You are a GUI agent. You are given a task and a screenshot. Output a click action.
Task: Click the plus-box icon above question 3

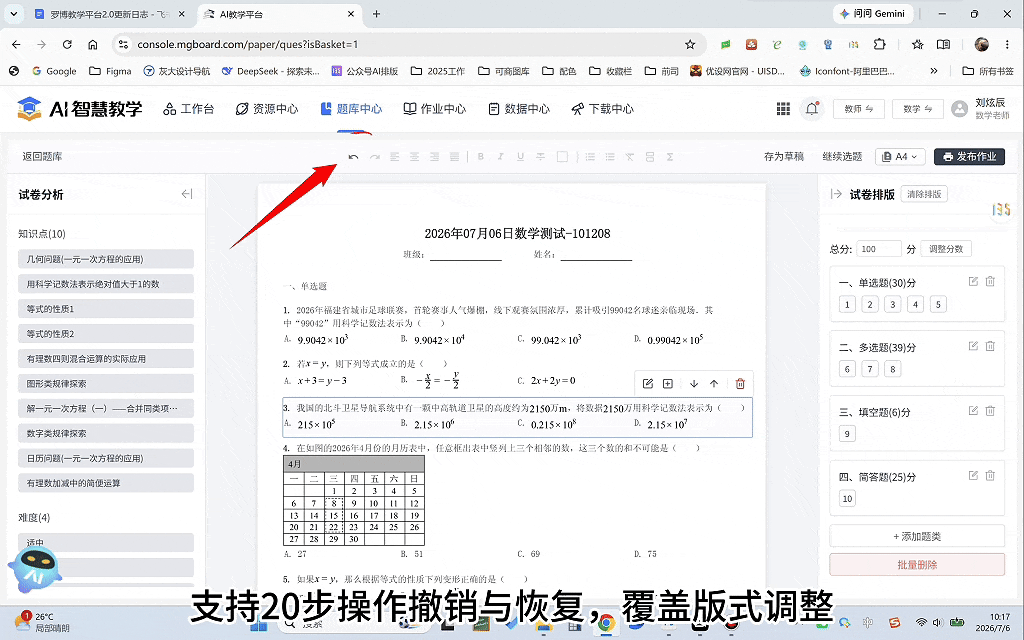pyautogui.click(x=668, y=383)
